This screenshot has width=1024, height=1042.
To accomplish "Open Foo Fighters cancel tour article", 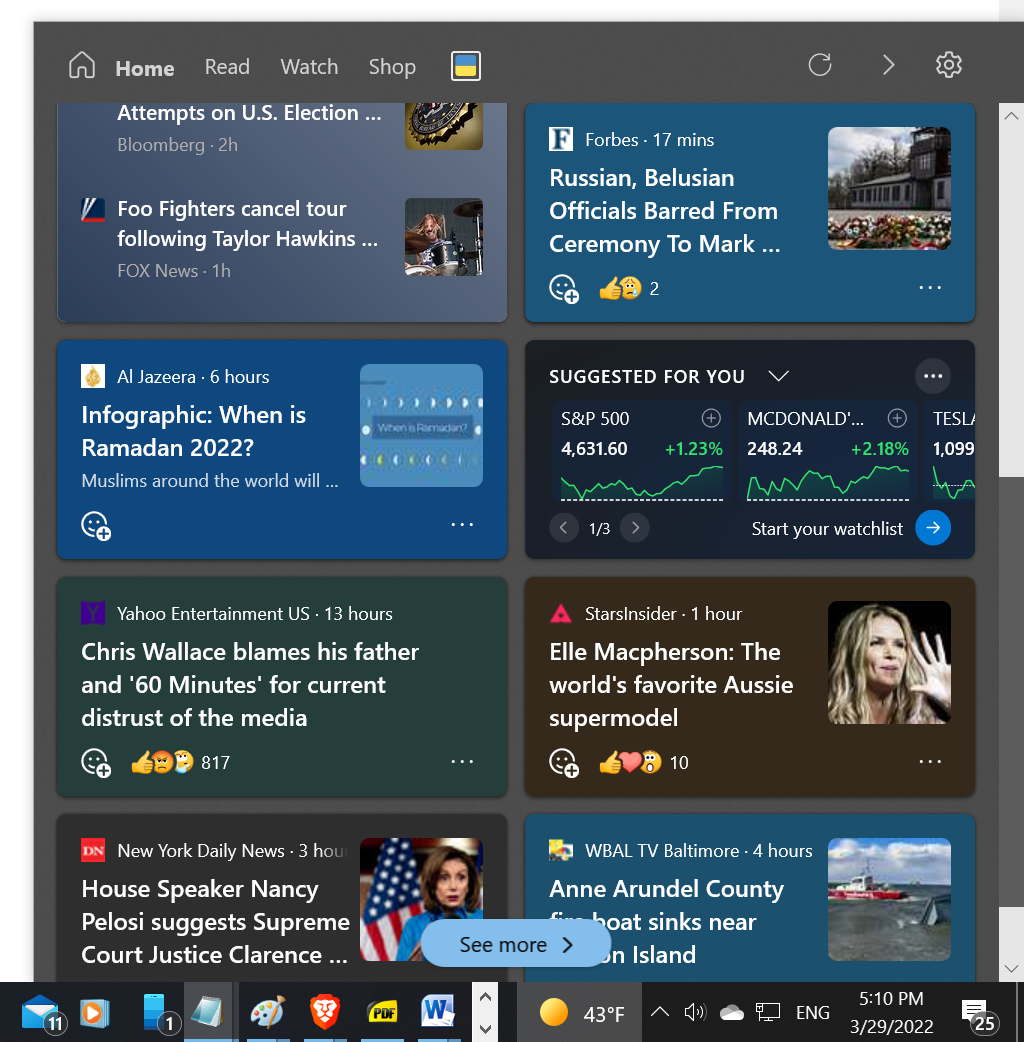I will tap(247, 224).
